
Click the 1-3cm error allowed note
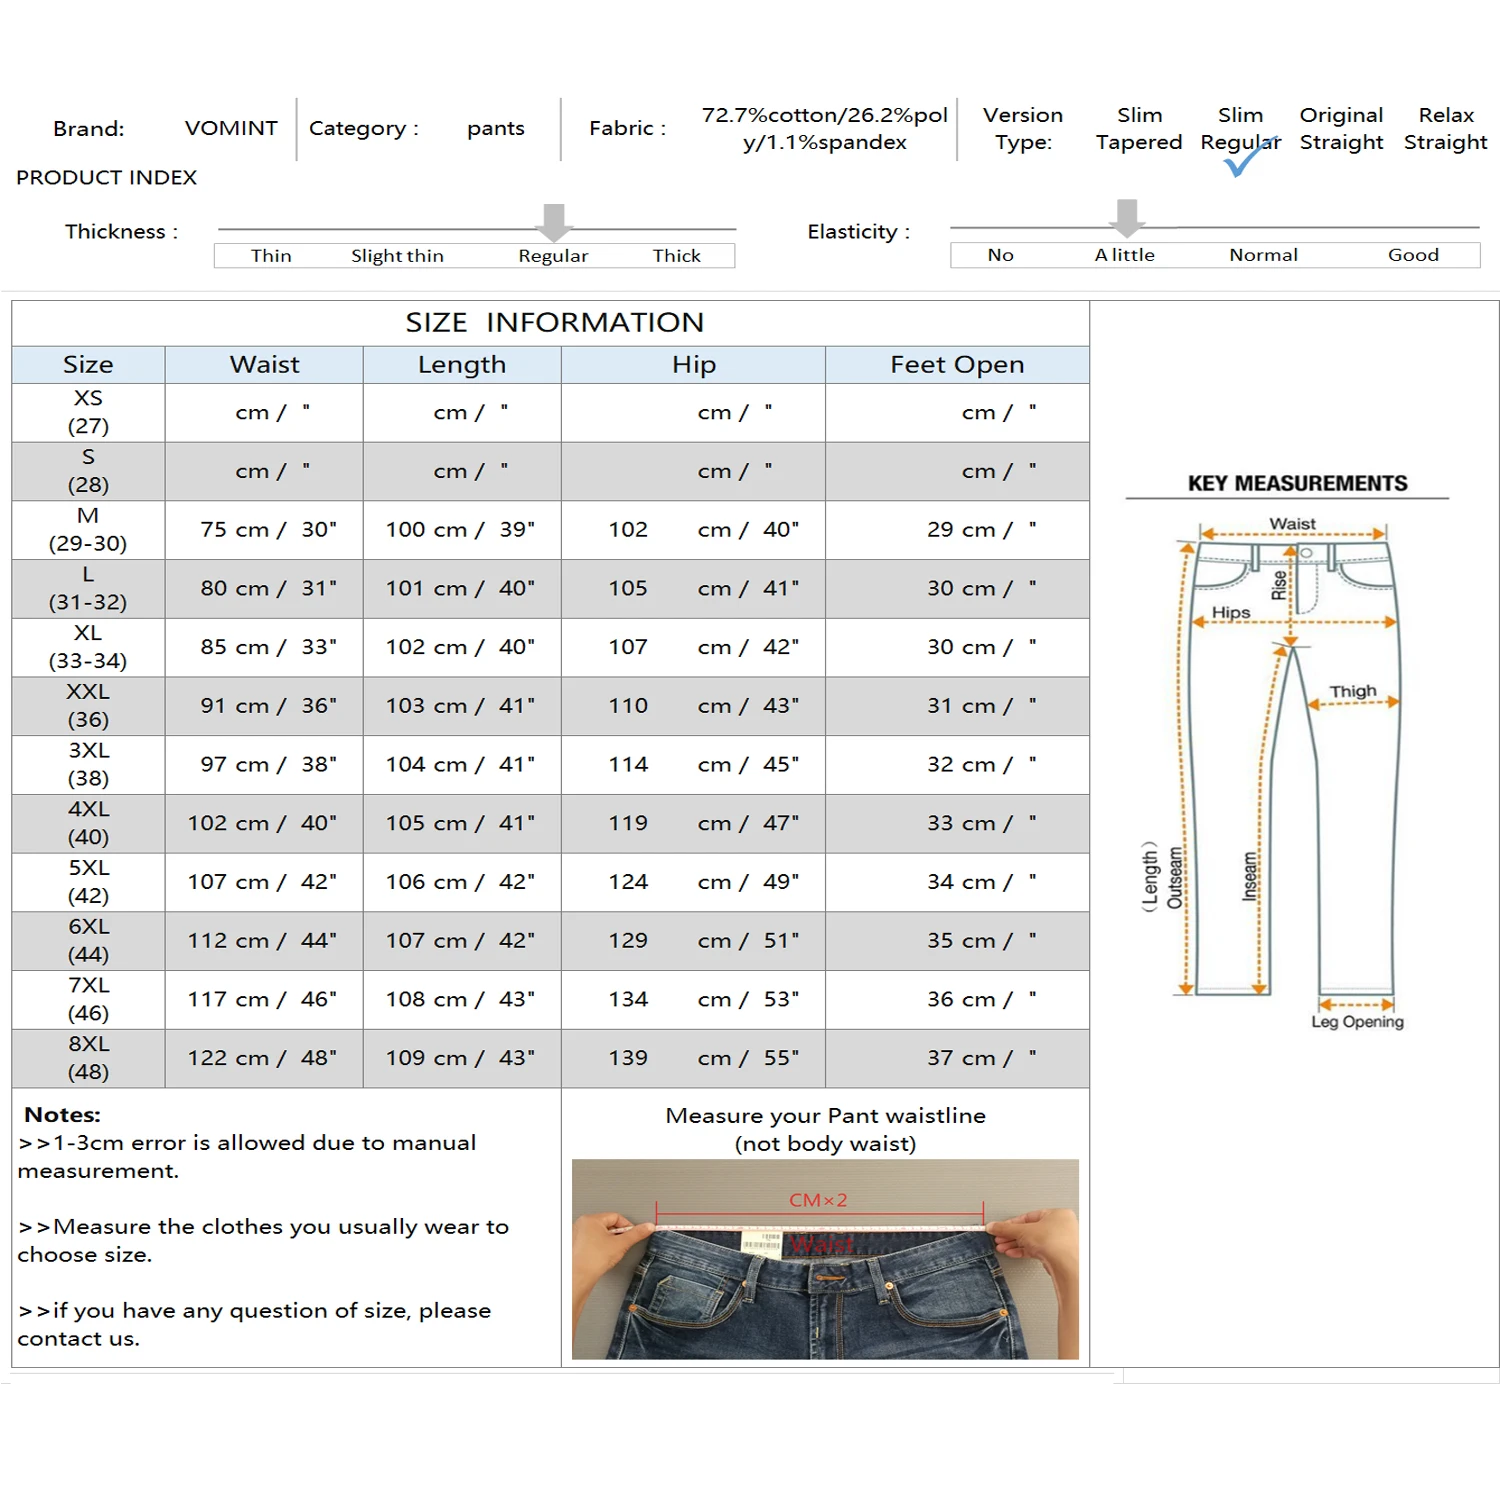point(246,1156)
